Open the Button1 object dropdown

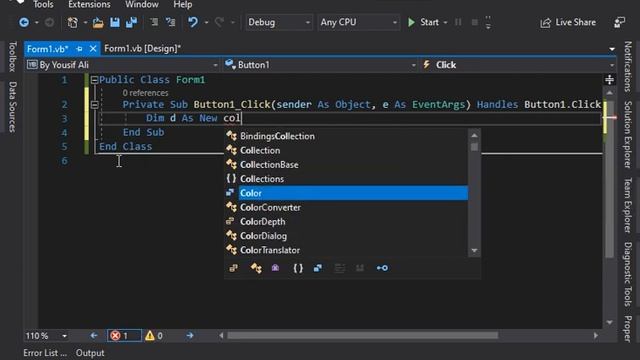tap(320, 65)
